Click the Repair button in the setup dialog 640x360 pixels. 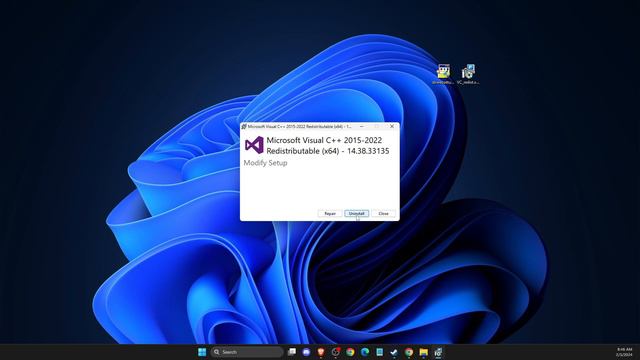click(x=329, y=213)
